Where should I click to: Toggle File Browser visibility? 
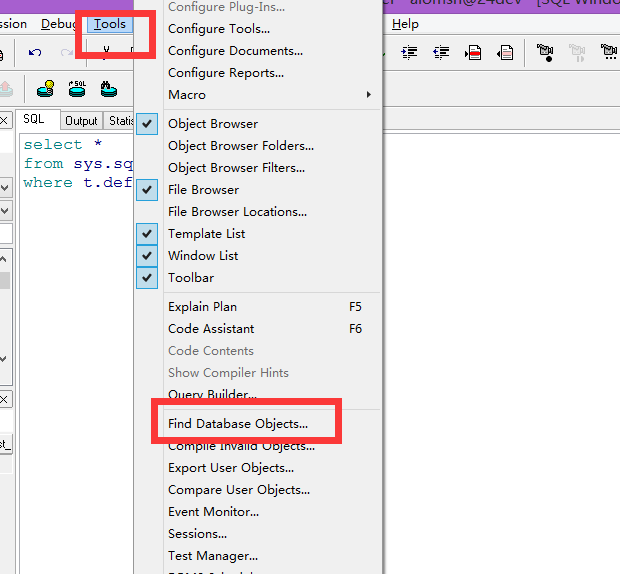[x=203, y=190]
